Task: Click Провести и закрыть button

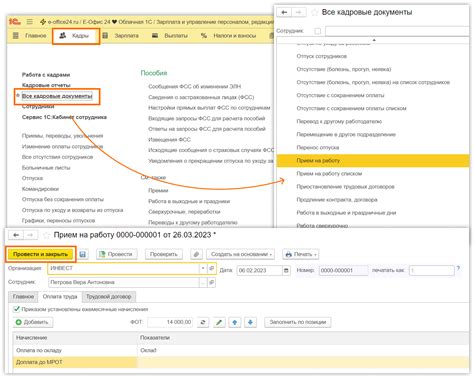Action: 40,254
